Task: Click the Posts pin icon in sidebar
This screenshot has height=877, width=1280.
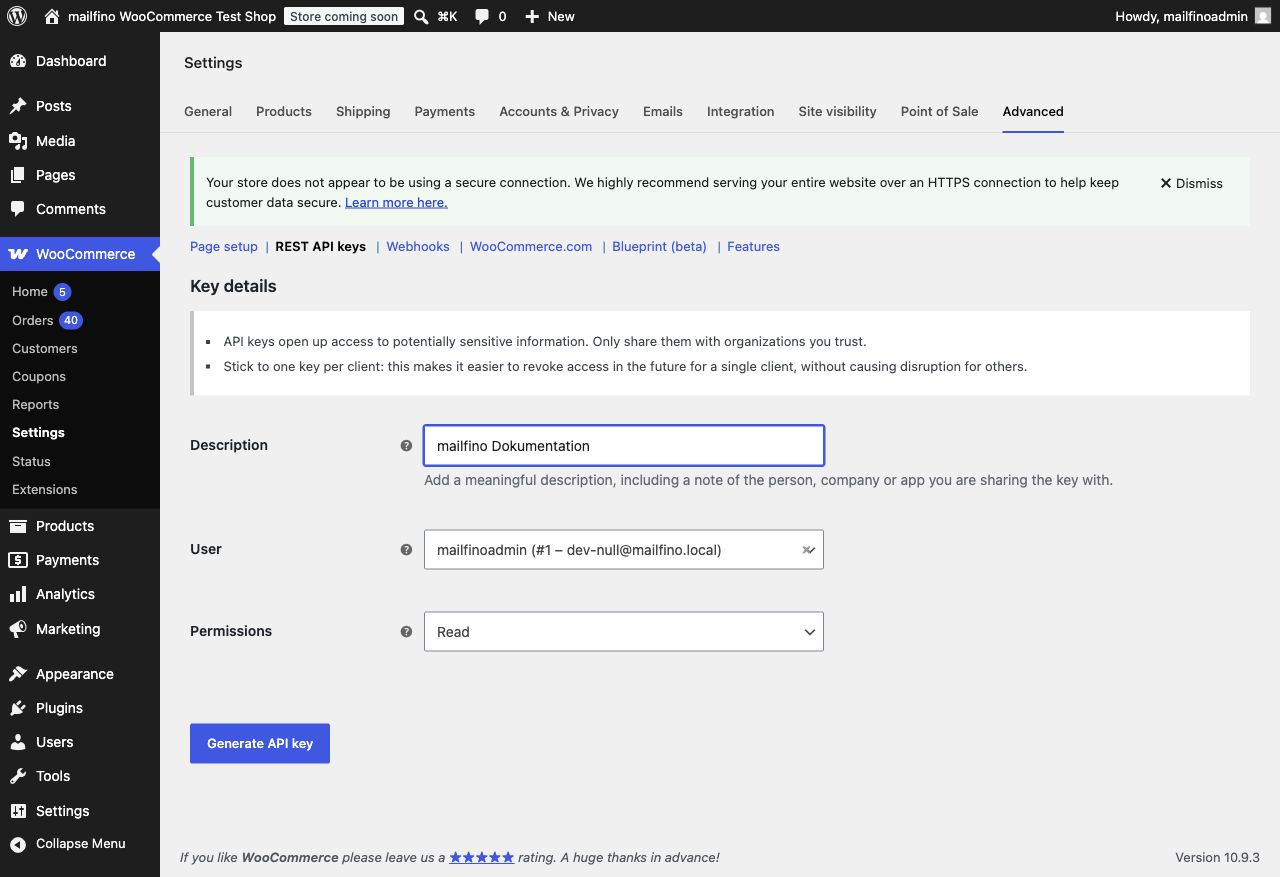Action: tap(18, 106)
